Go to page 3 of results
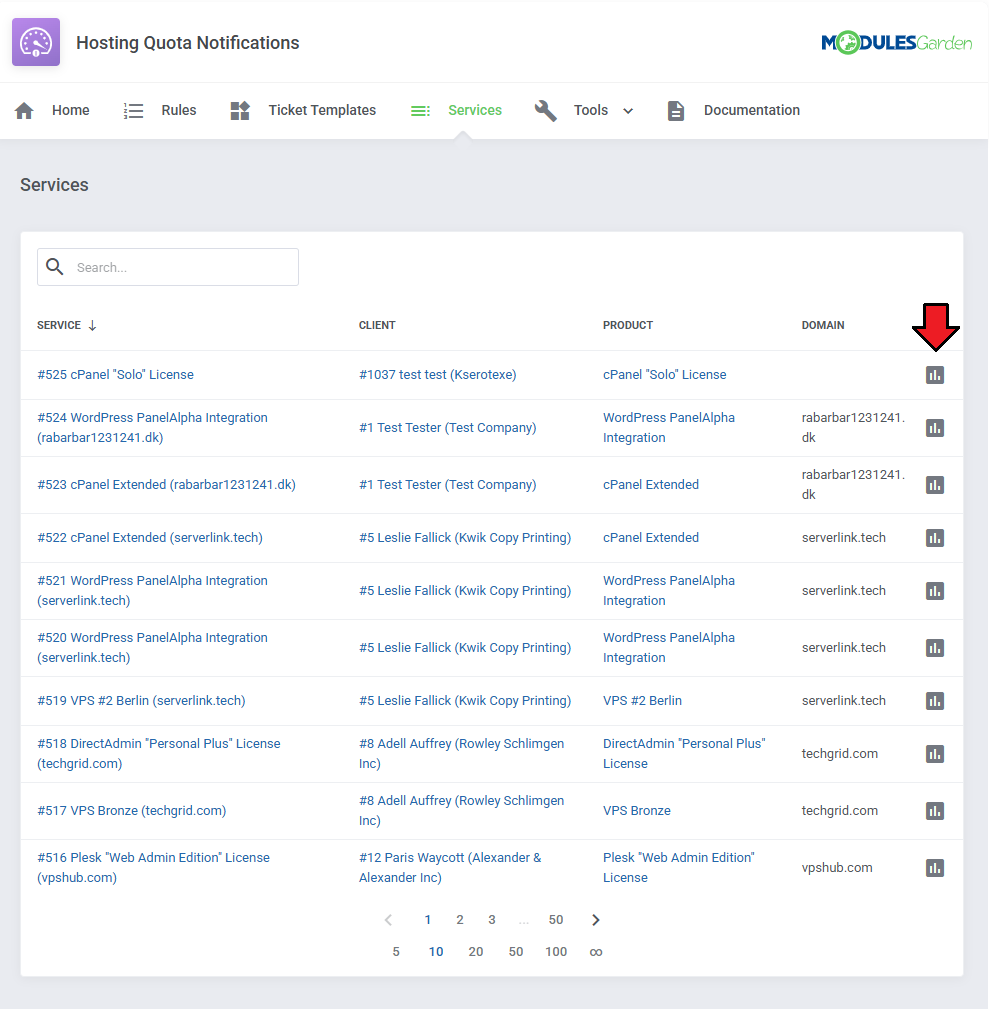This screenshot has width=989, height=1009. pyautogui.click(x=492, y=920)
